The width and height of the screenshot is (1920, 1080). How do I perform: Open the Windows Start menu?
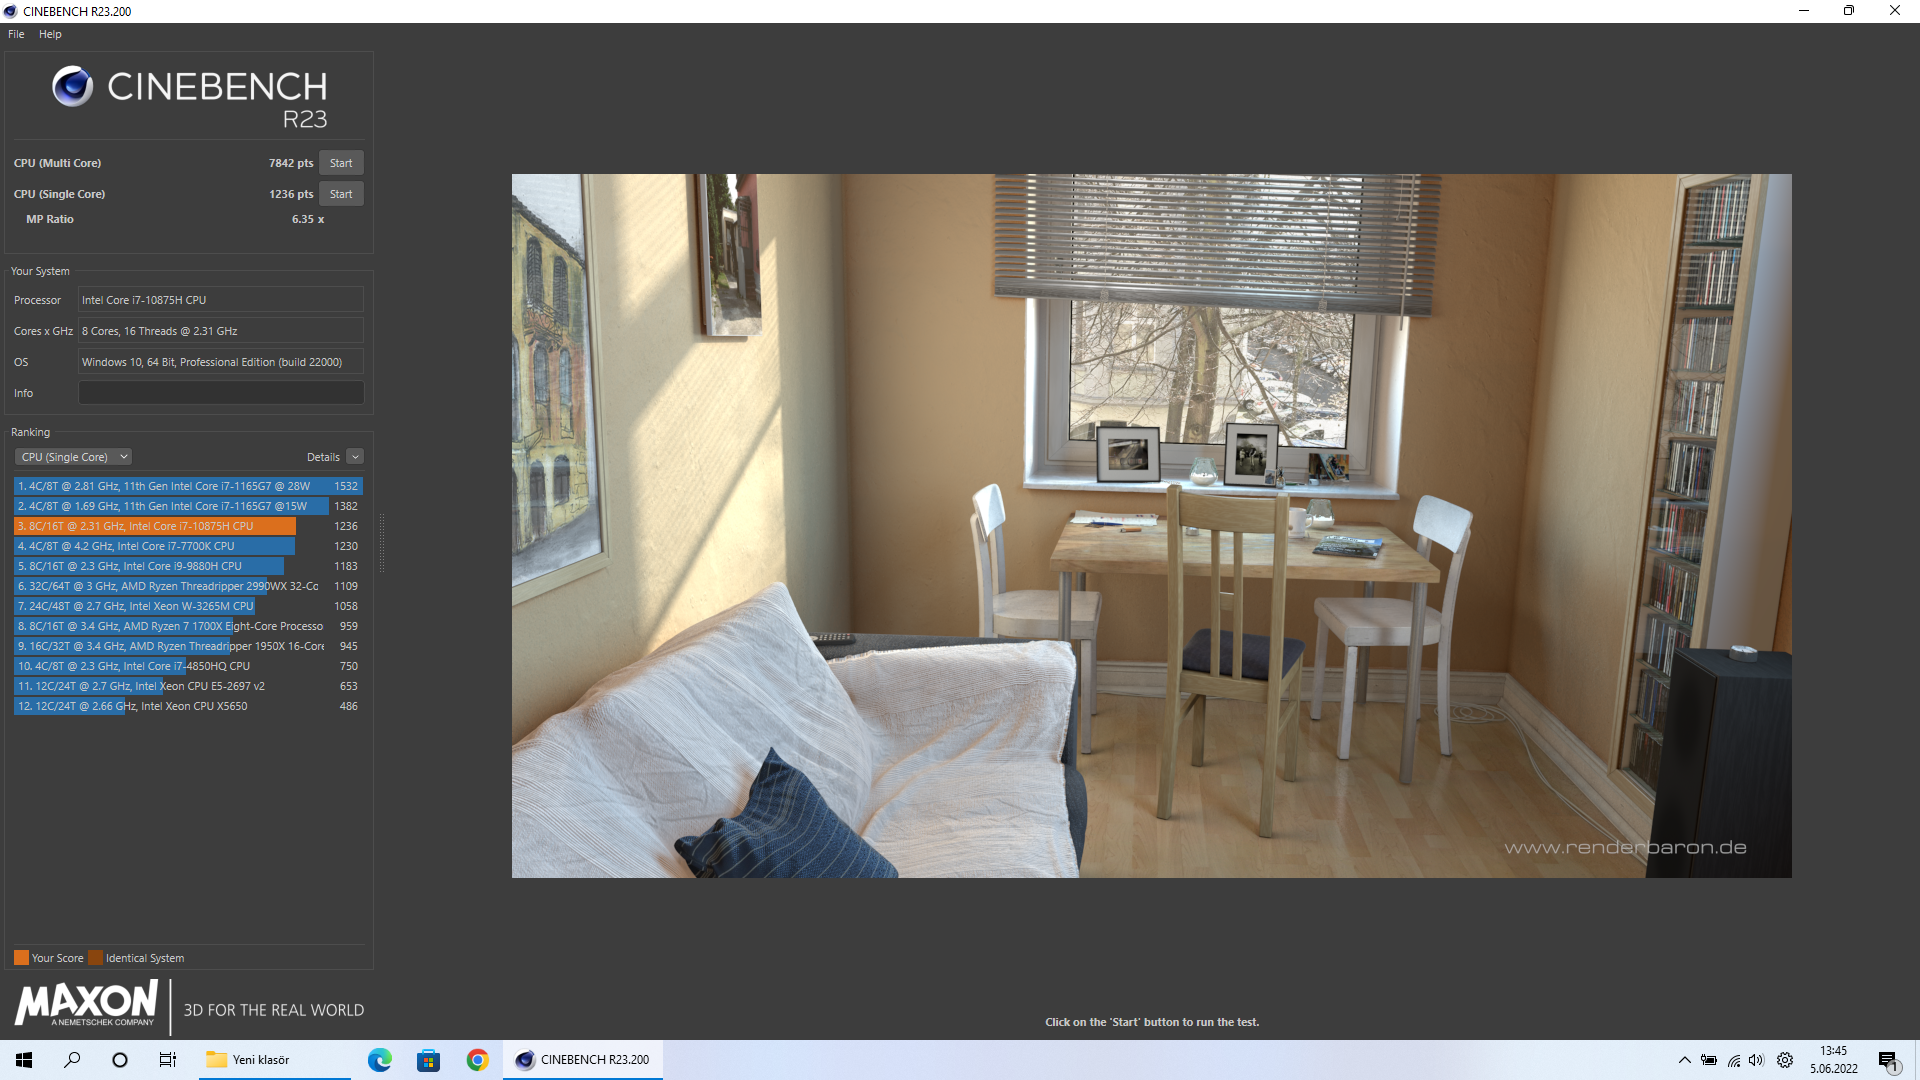click(24, 1060)
